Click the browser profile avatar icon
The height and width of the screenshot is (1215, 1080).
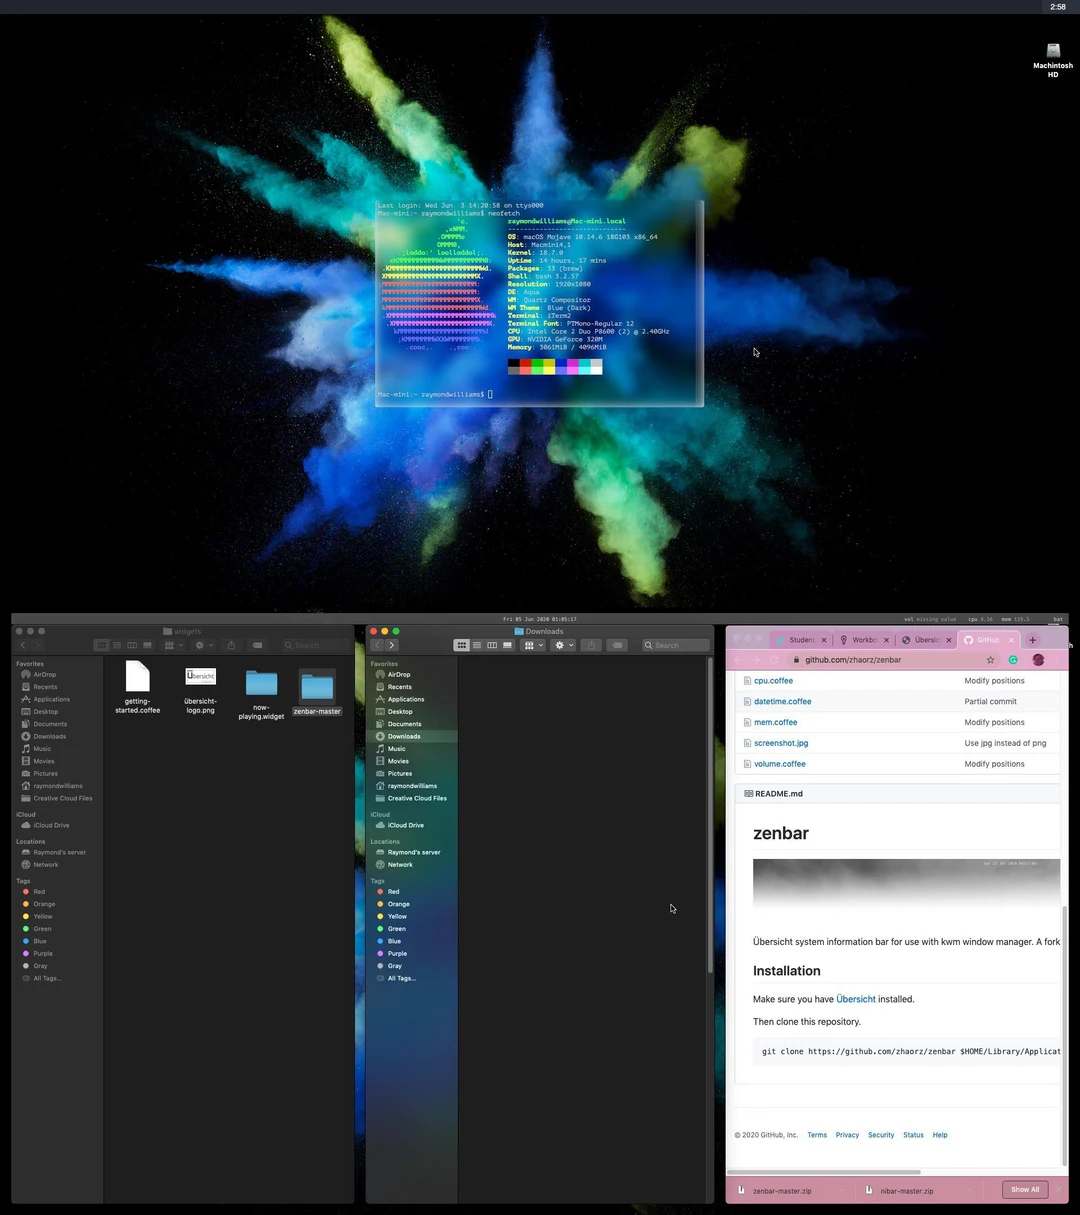click(1038, 660)
